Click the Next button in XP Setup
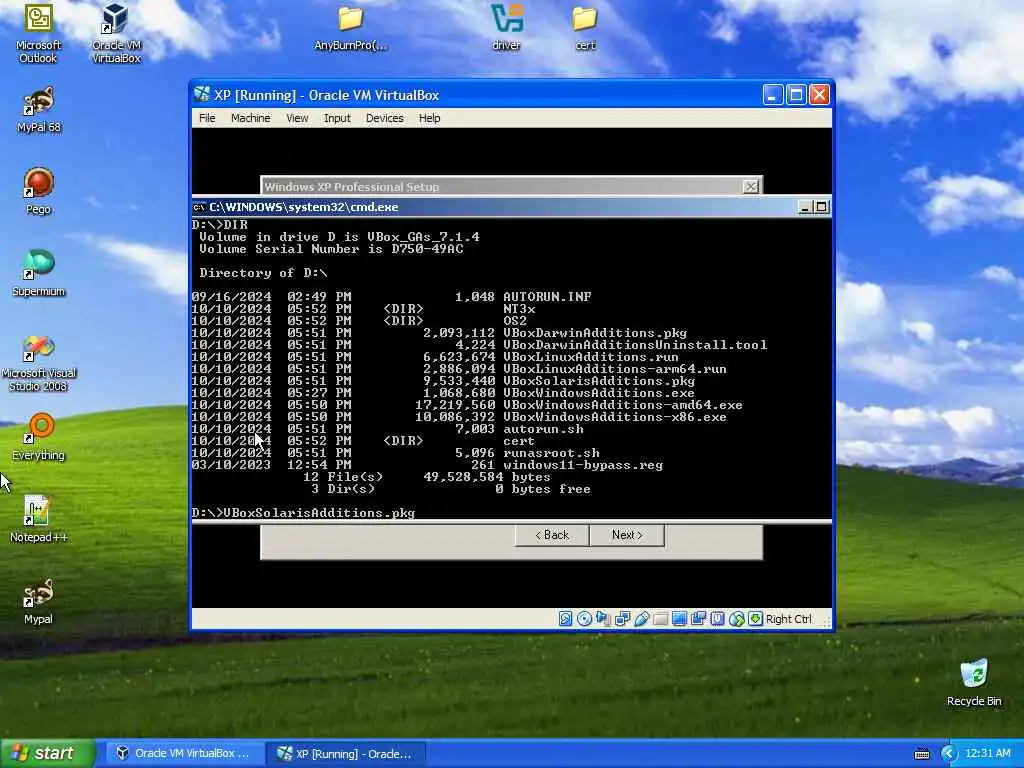 point(627,535)
